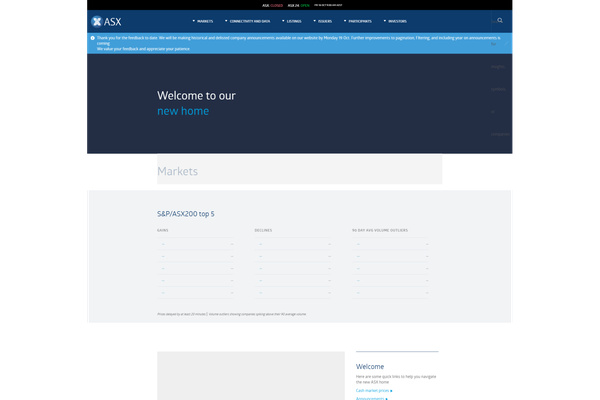Click the ASX Closed status in top bar
This screenshot has width=600, height=400.
tap(269, 5)
